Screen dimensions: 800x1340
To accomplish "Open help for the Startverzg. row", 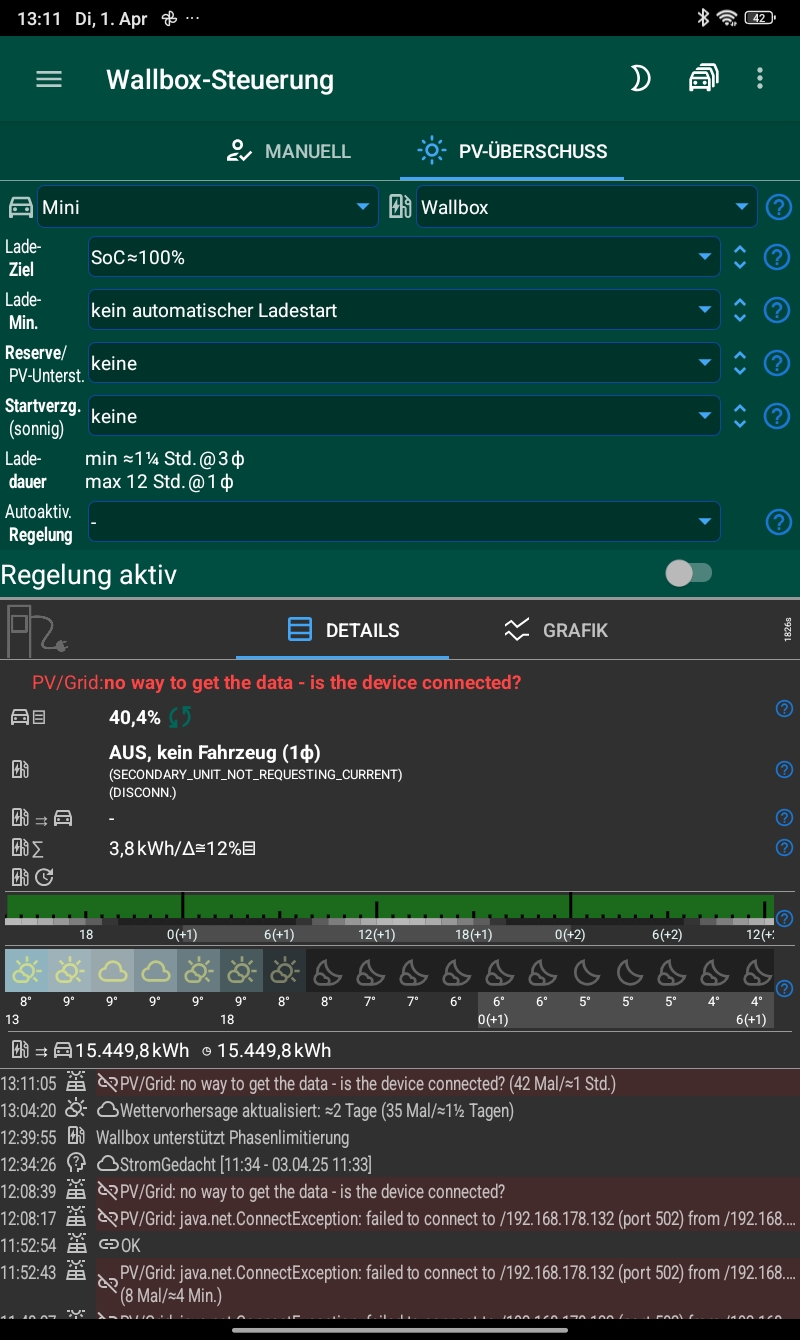I will tap(777, 416).
